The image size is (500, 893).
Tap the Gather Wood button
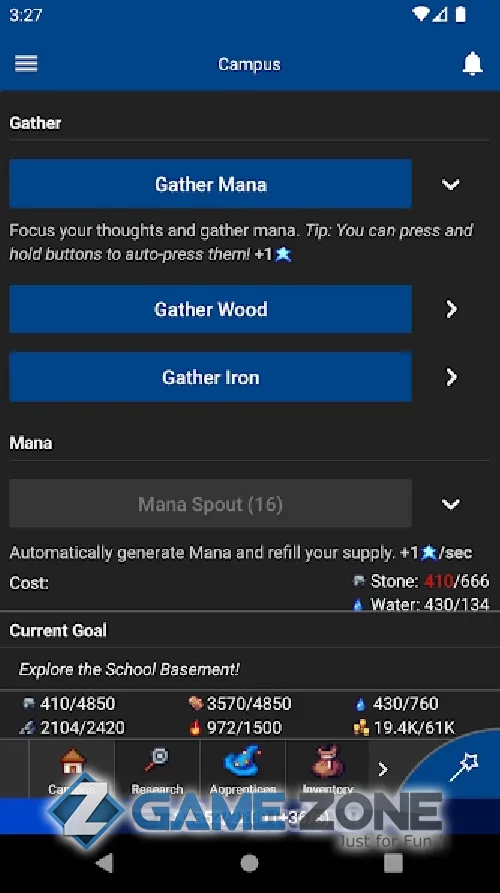210,309
